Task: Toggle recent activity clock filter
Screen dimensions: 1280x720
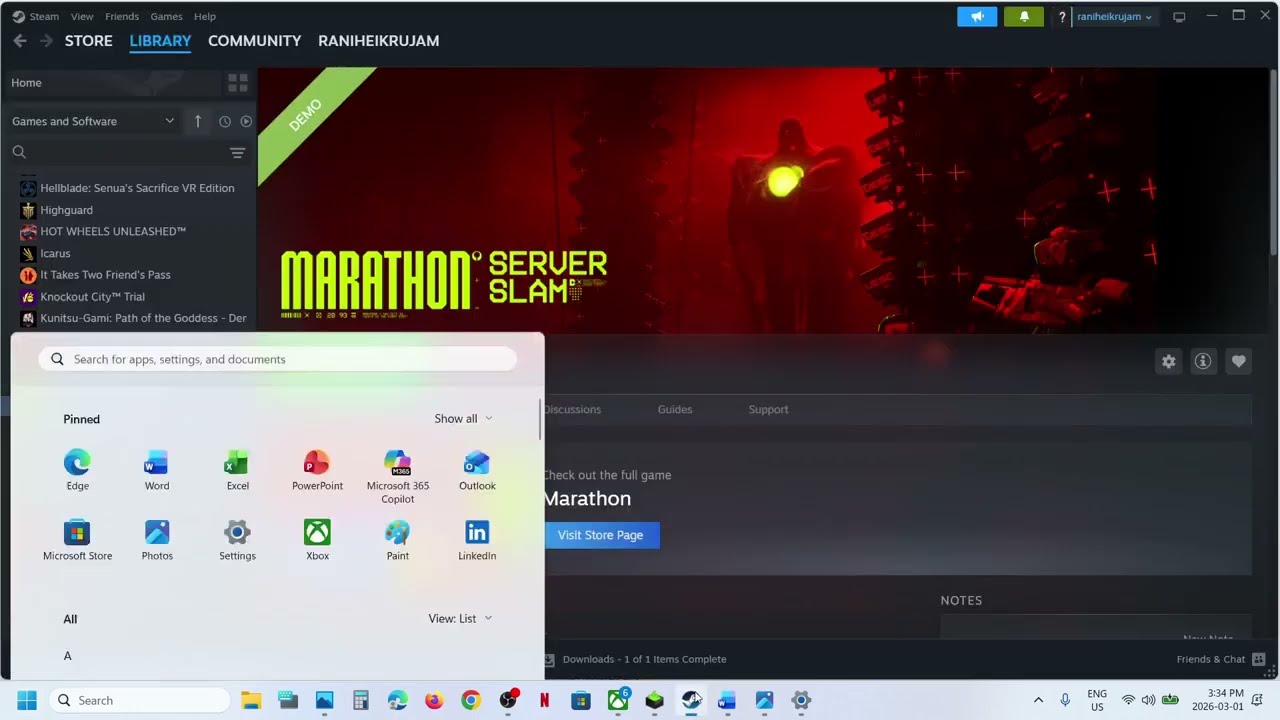Action: (x=225, y=121)
